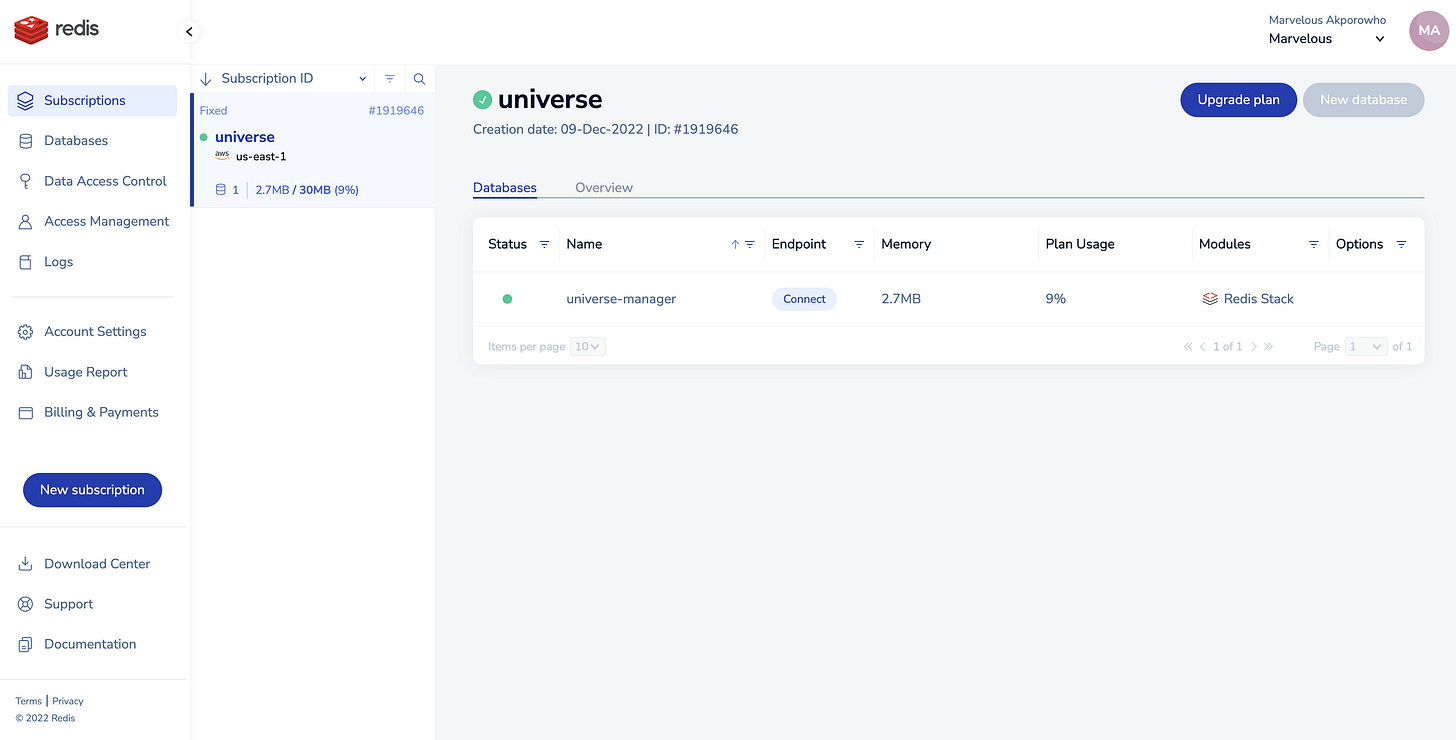Click the Endpoint column filter icon

[859, 244]
